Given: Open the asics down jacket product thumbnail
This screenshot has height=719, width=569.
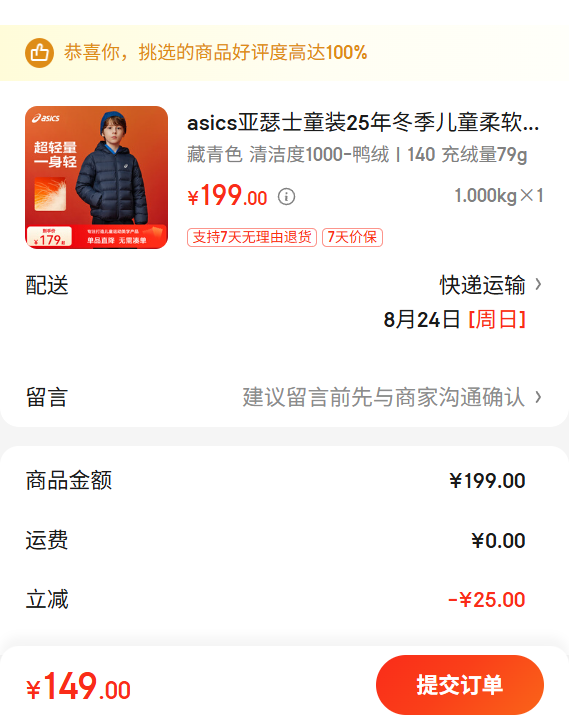Looking at the screenshot, I should [96, 177].
